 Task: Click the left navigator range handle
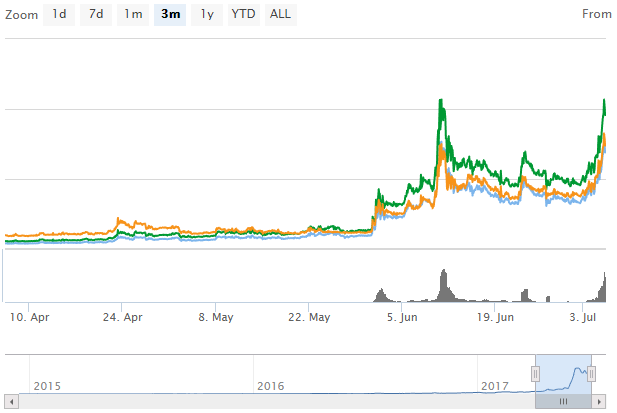pos(536,374)
